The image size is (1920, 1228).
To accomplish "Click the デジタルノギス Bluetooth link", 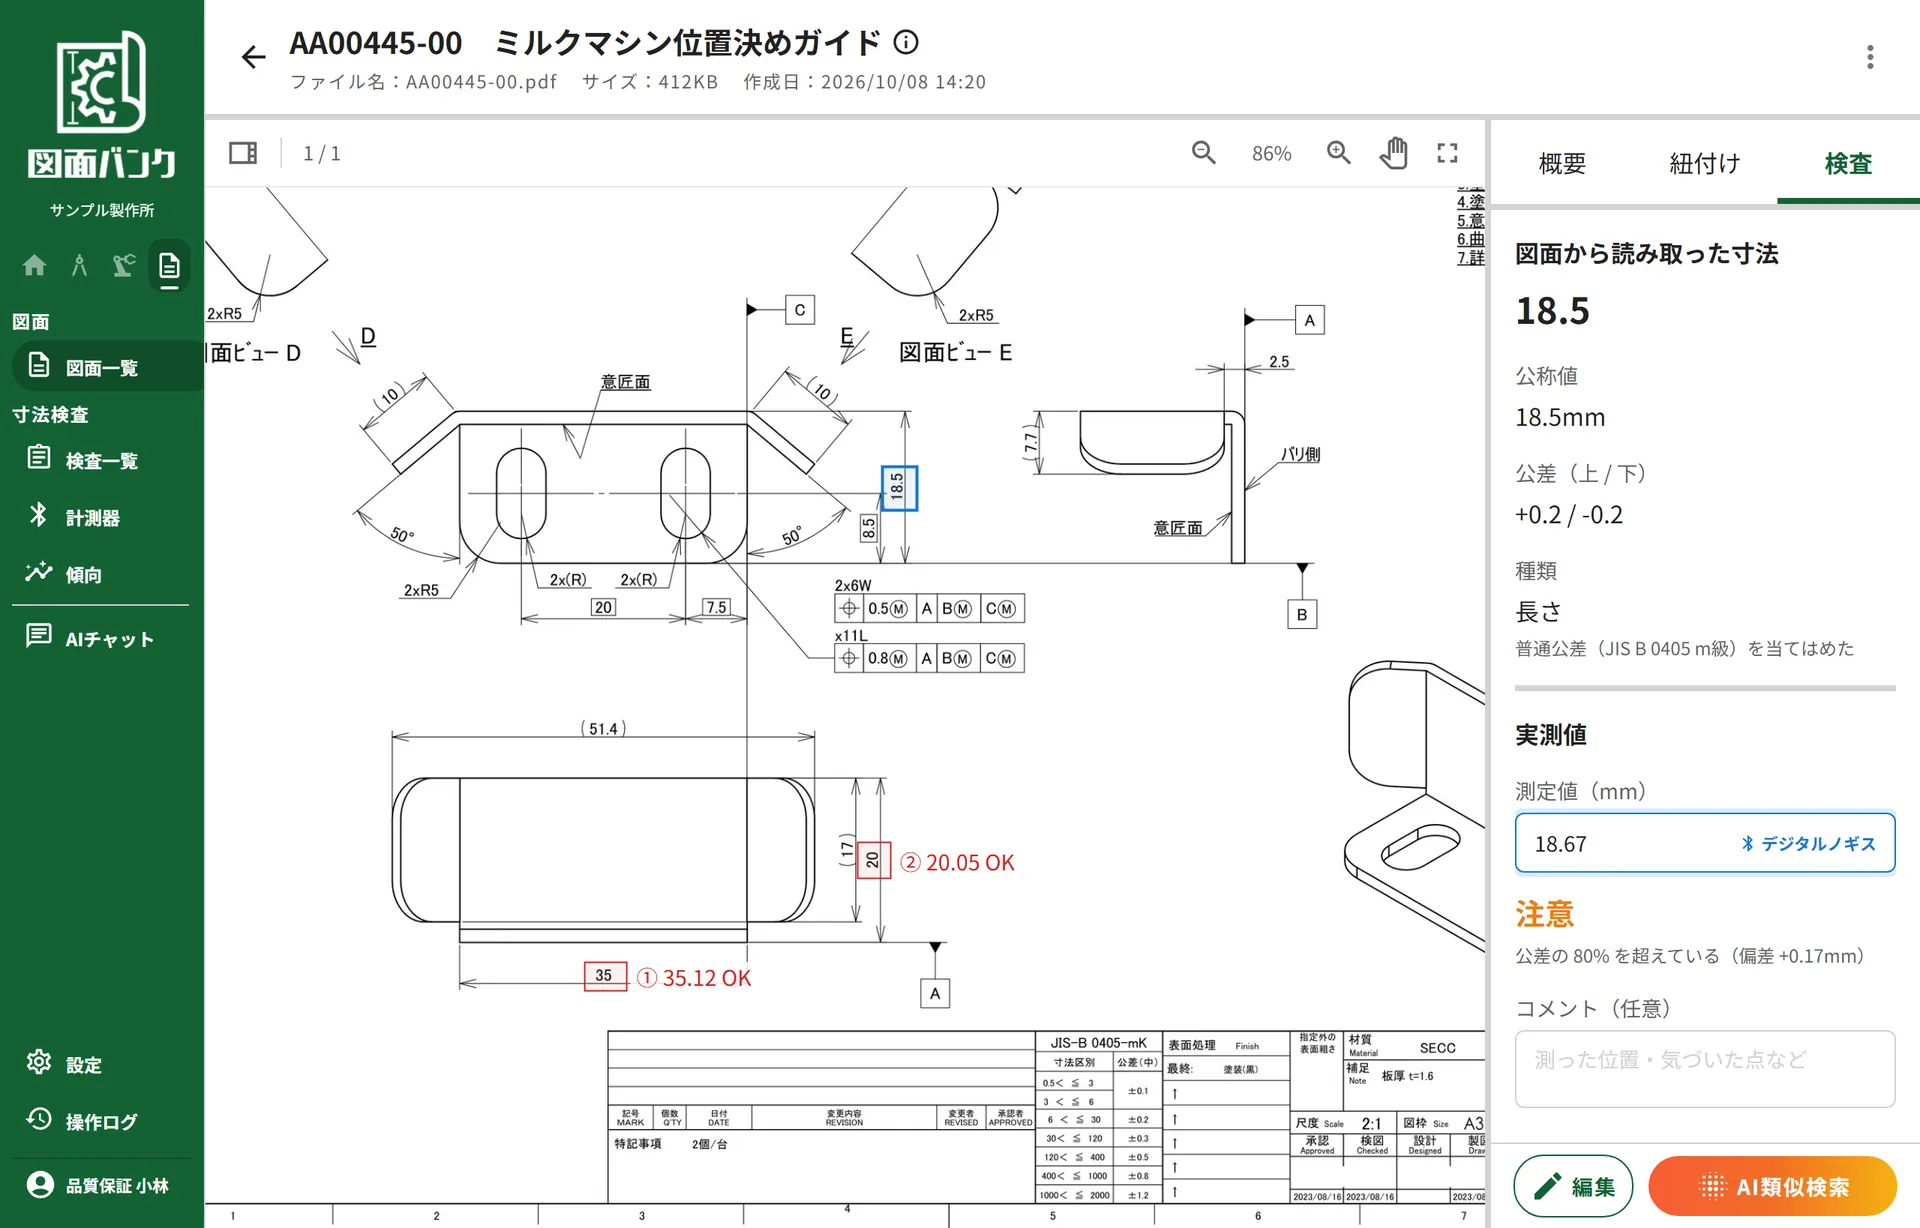I will click(1808, 844).
